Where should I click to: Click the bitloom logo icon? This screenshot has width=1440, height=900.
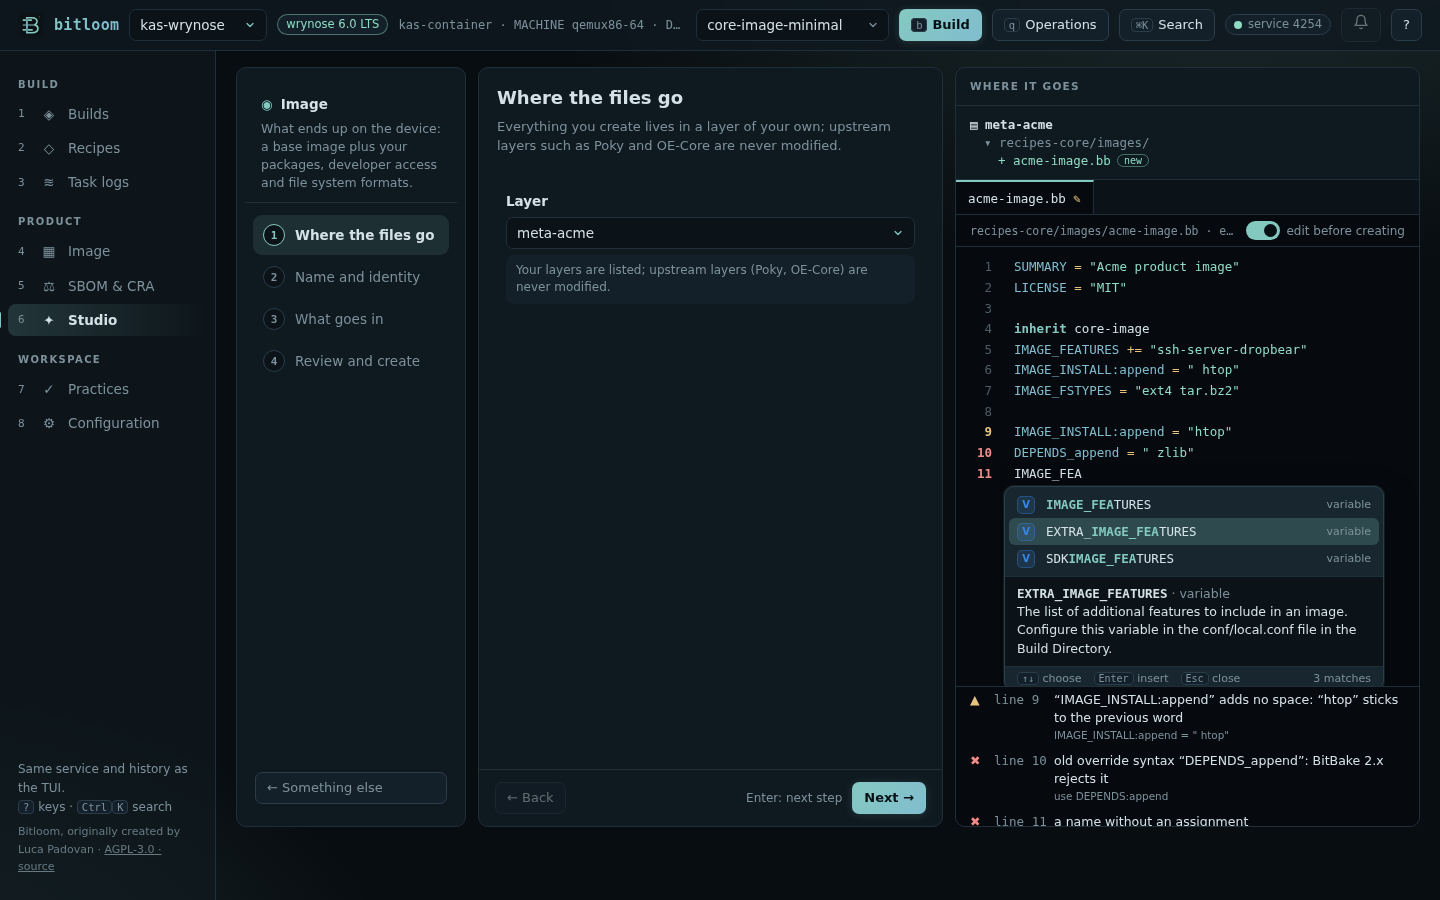coord(30,25)
